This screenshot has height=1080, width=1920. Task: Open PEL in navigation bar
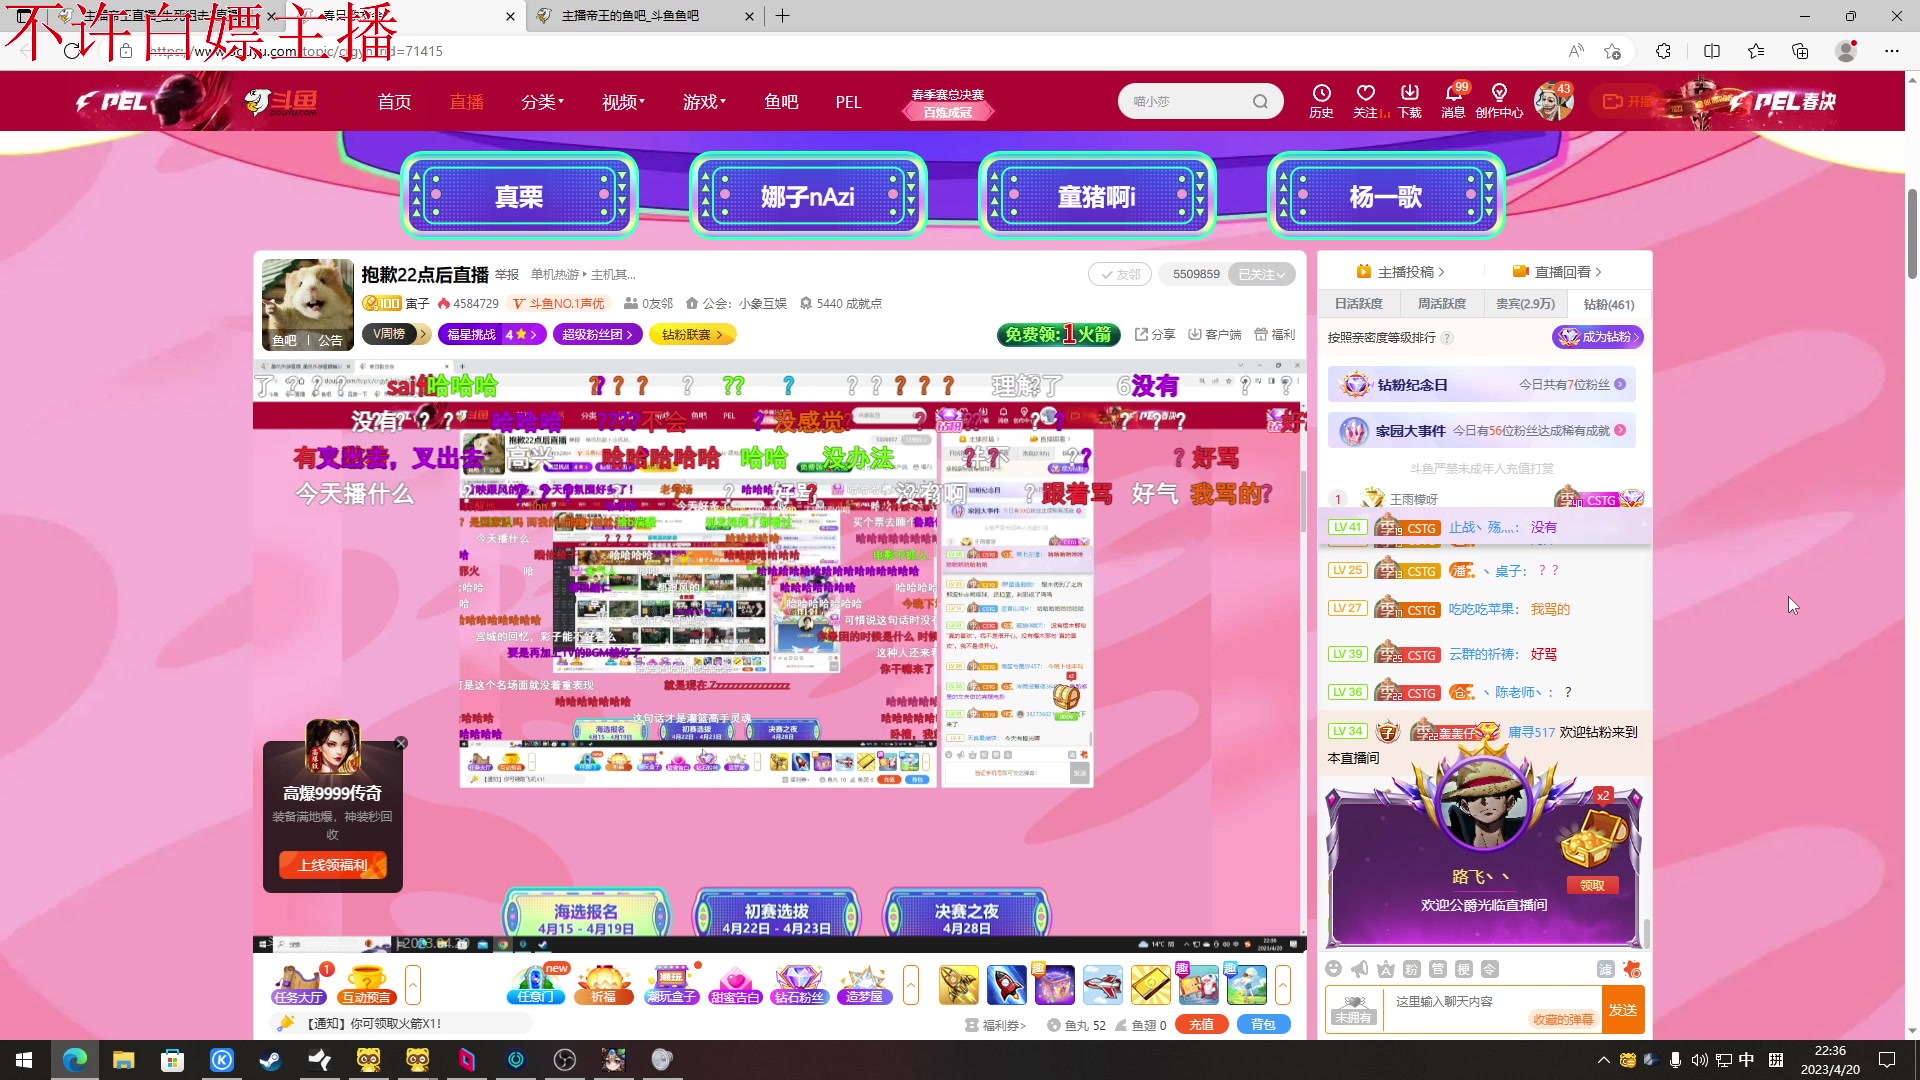click(848, 101)
